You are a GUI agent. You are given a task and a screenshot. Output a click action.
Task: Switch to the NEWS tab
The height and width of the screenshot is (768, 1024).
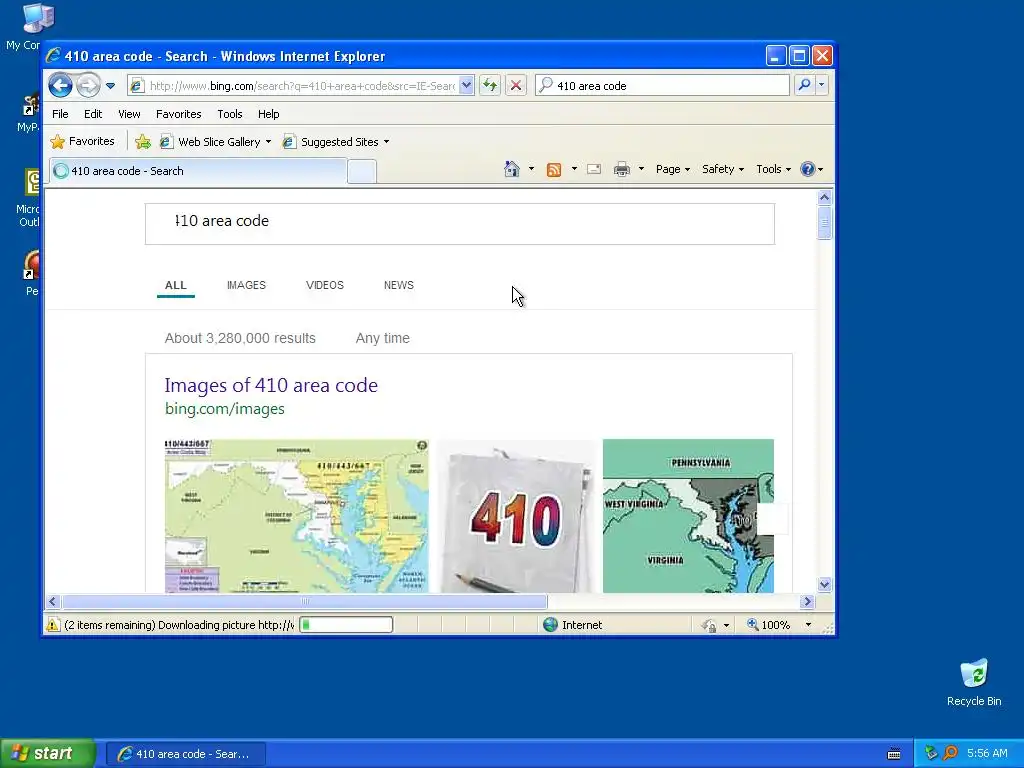pos(399,285)
